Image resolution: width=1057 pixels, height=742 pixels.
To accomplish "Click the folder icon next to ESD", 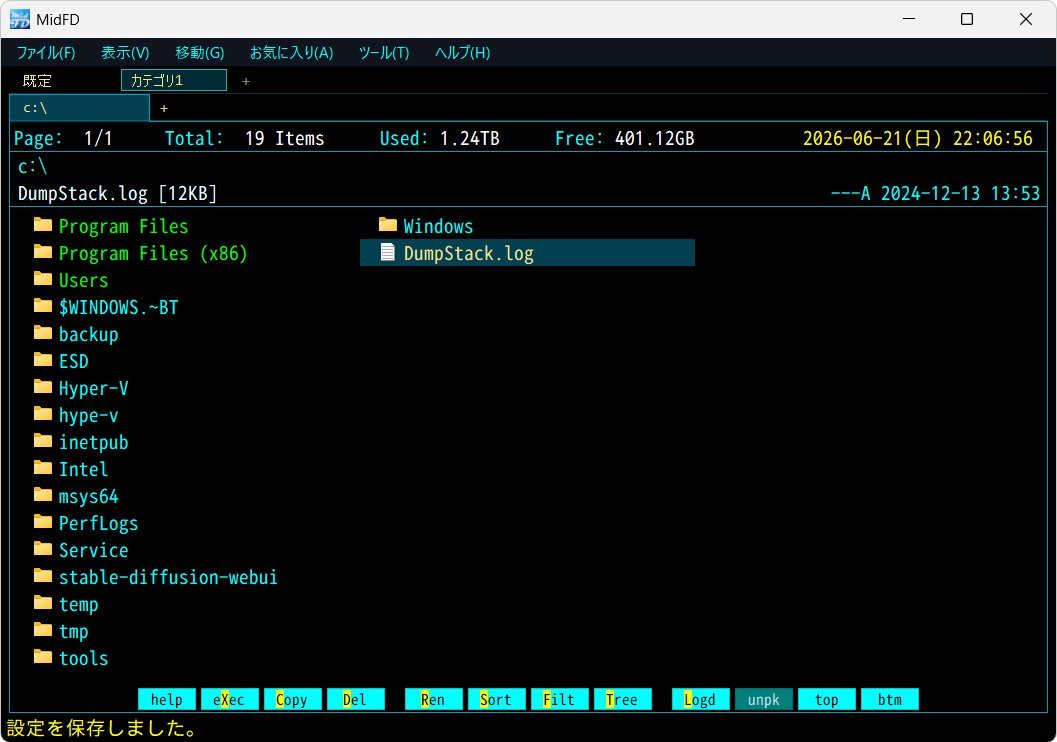I will tap(42, 359).
